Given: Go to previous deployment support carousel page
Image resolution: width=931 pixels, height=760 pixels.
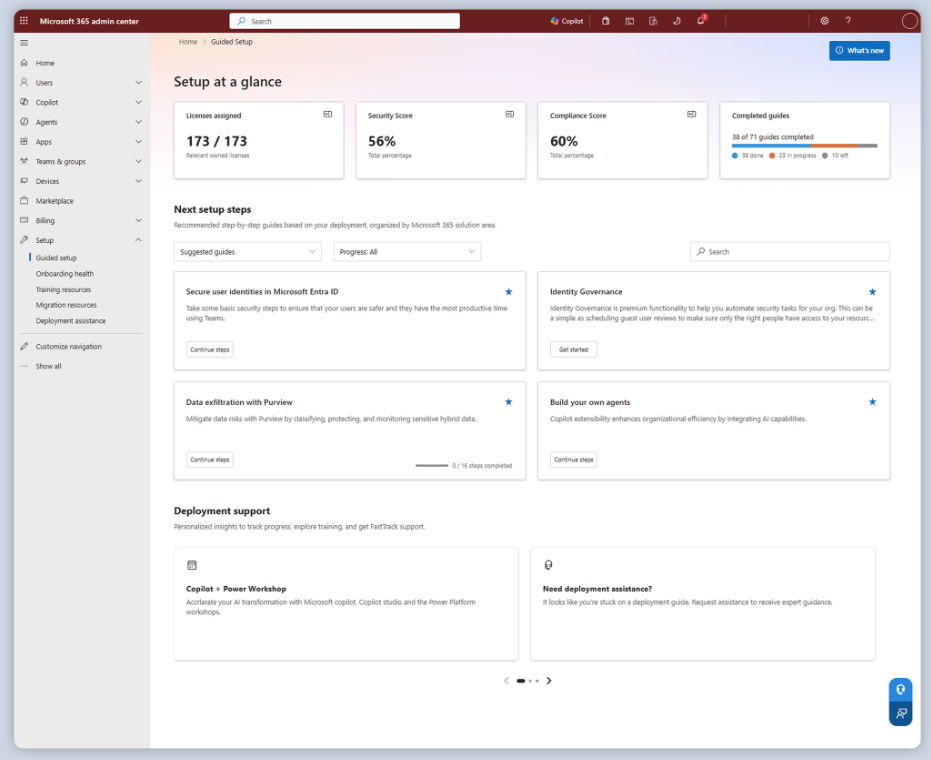Looking at the screenshot, I should coord(506,680).
